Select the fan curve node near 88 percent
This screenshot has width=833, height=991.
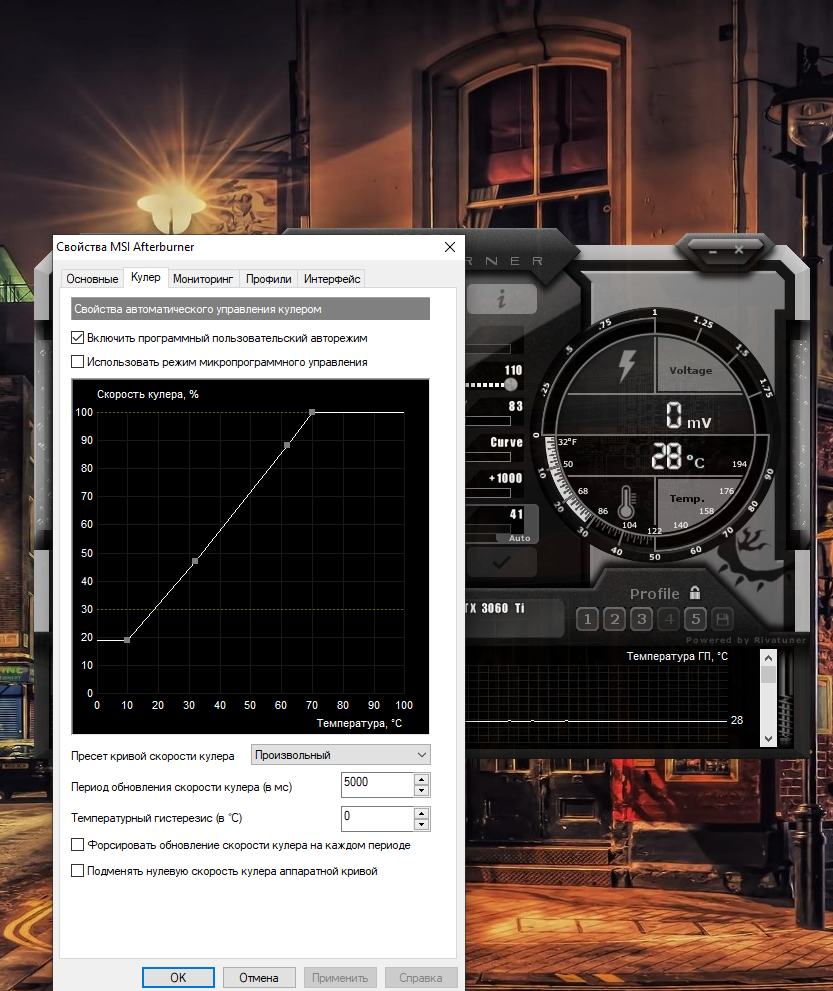click(x=287, y=446)
